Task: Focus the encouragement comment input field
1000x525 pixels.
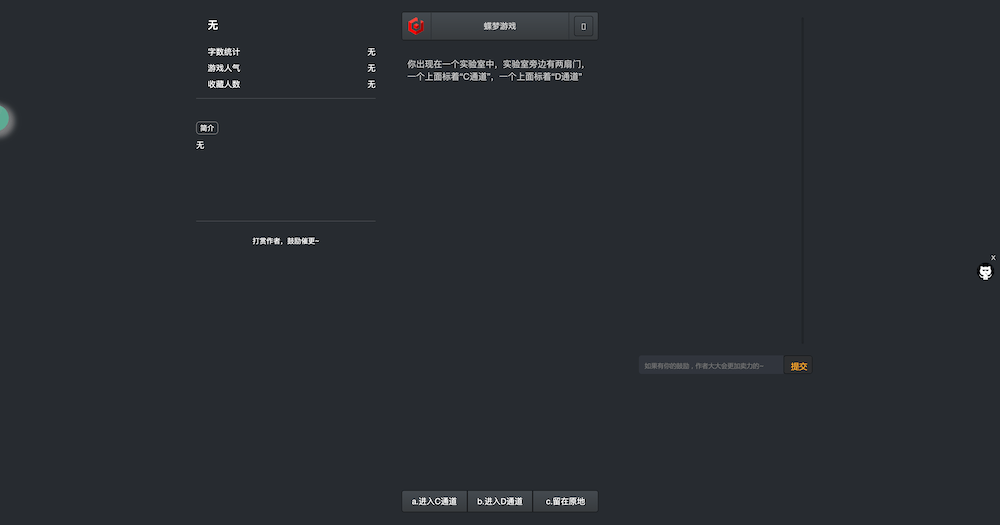Action: click(x=710, y=366)
